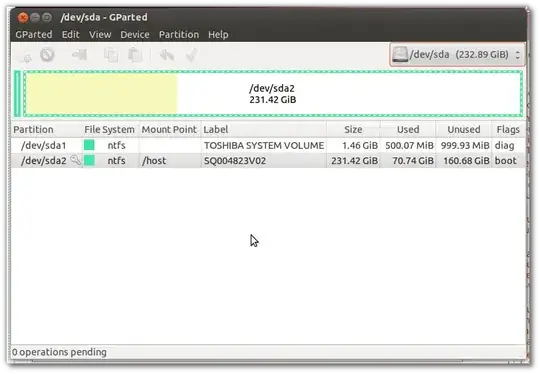Open the /dev/sda device selector dropdown
540x374 pixels.
[457, 54]
